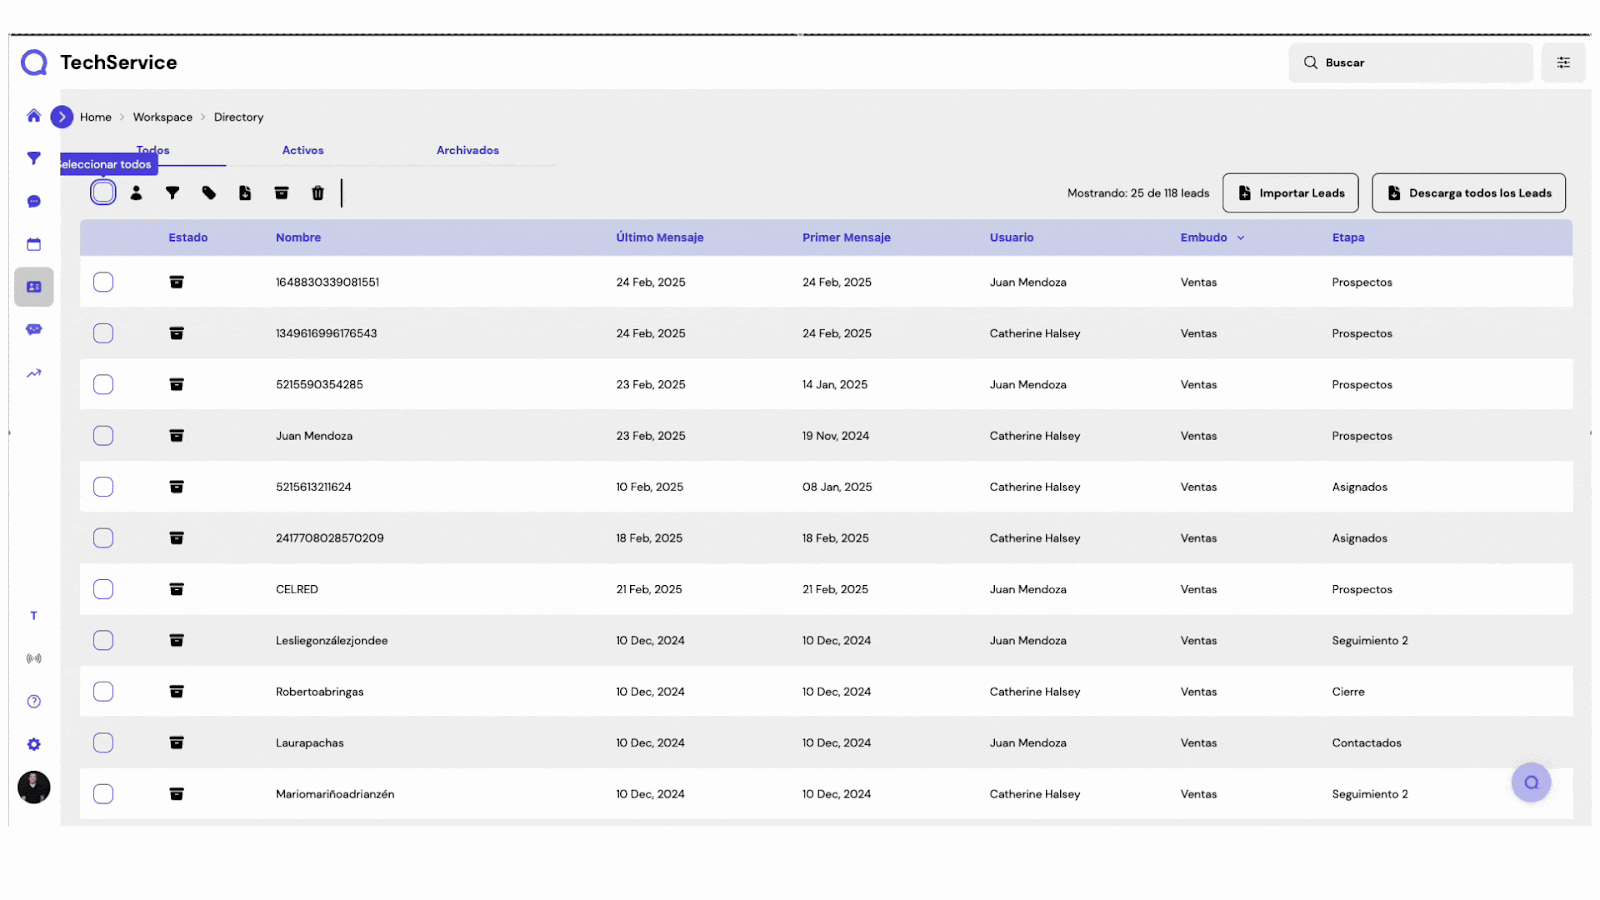
Task: Switch to the Activos tab
Action: 303,150
